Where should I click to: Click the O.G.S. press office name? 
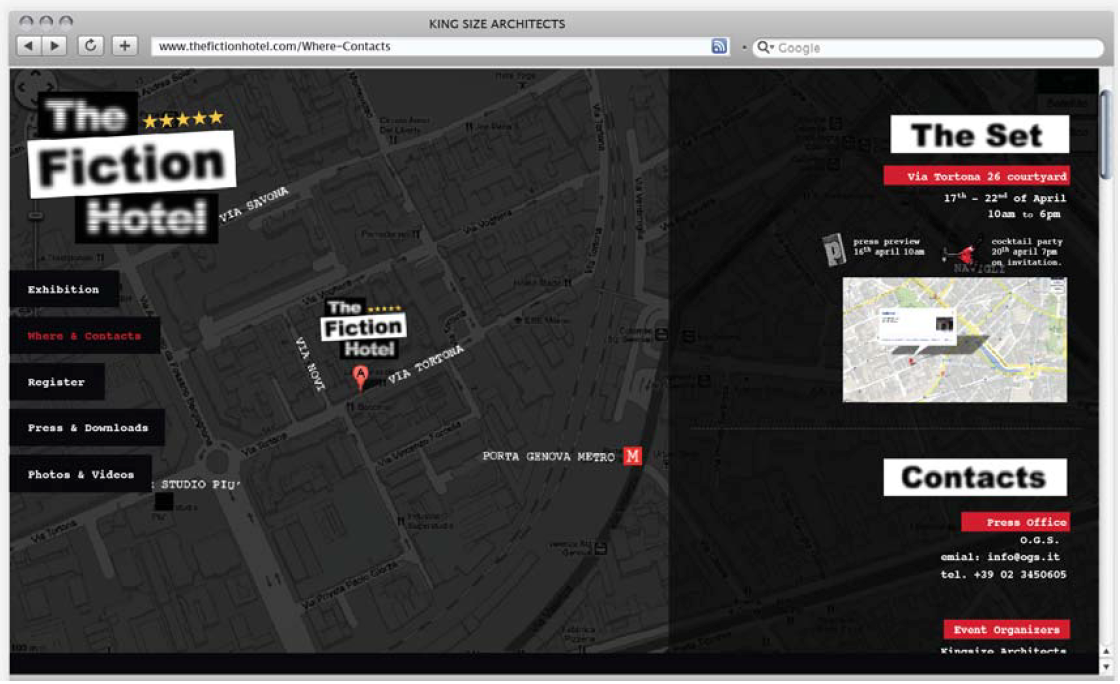1039,540
